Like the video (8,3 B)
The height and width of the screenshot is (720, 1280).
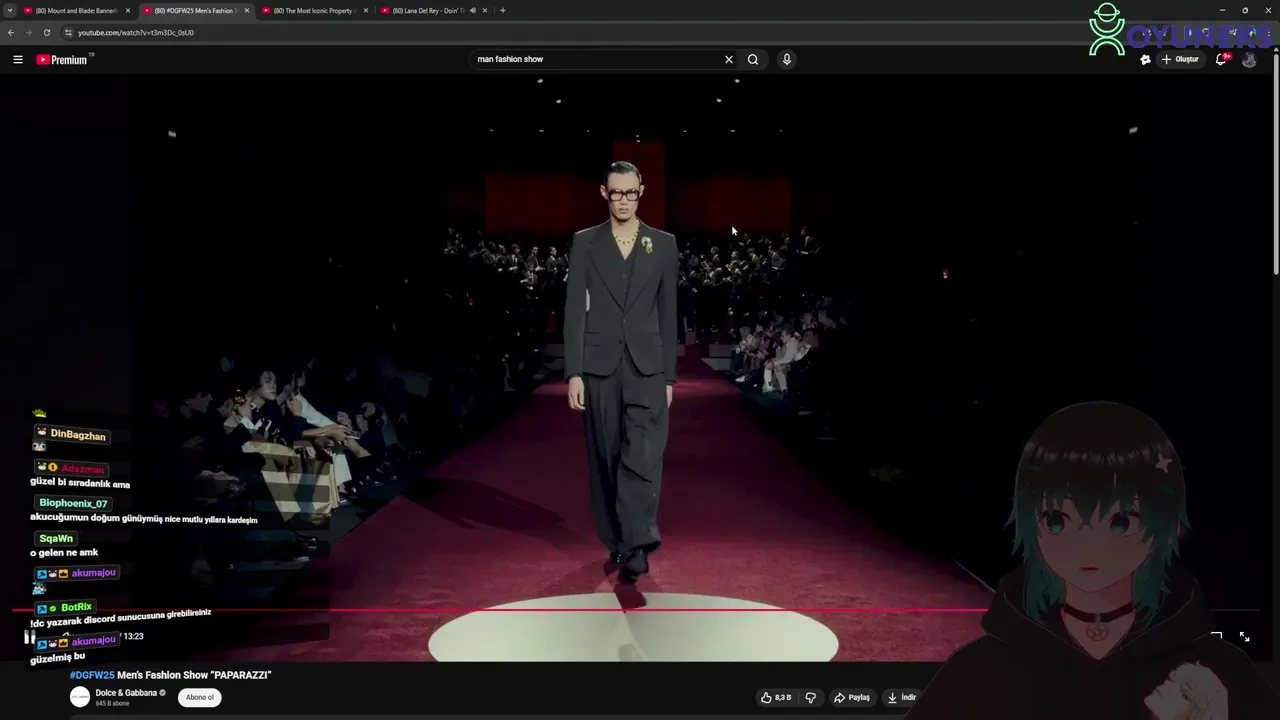coord(776,697)
